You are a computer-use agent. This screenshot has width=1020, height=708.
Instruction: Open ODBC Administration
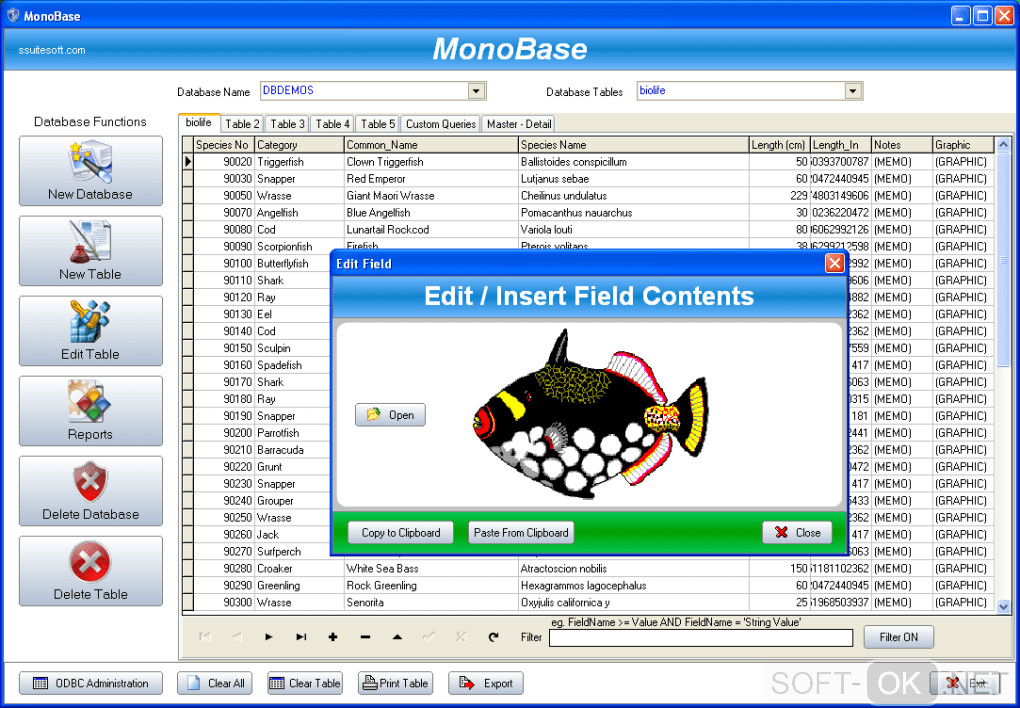pyautogui.click(x=90, y=683)
